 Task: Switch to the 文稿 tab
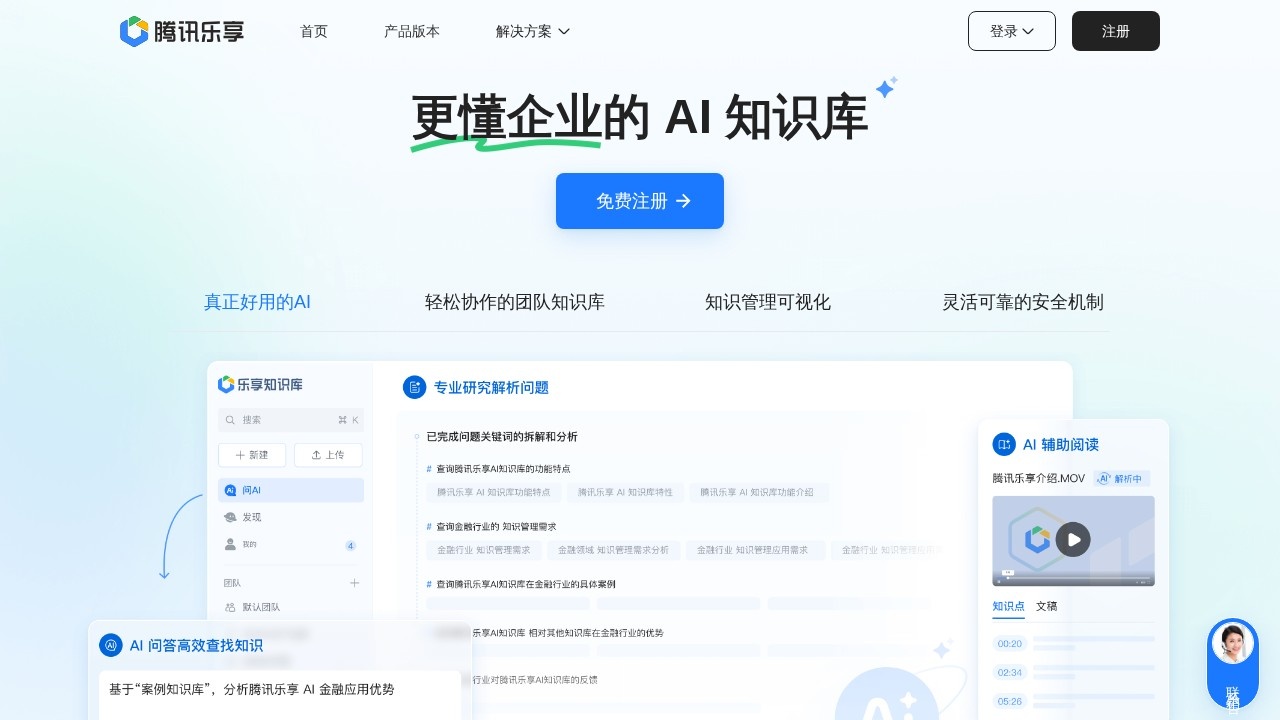click(x=1046, y=606)
